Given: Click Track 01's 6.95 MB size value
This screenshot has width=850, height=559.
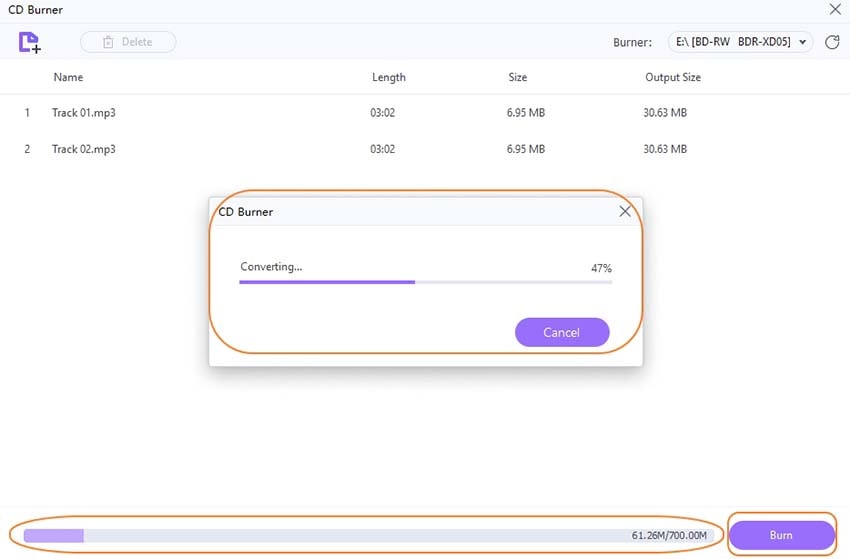Looking at the screenshot, I should [526, 113].
